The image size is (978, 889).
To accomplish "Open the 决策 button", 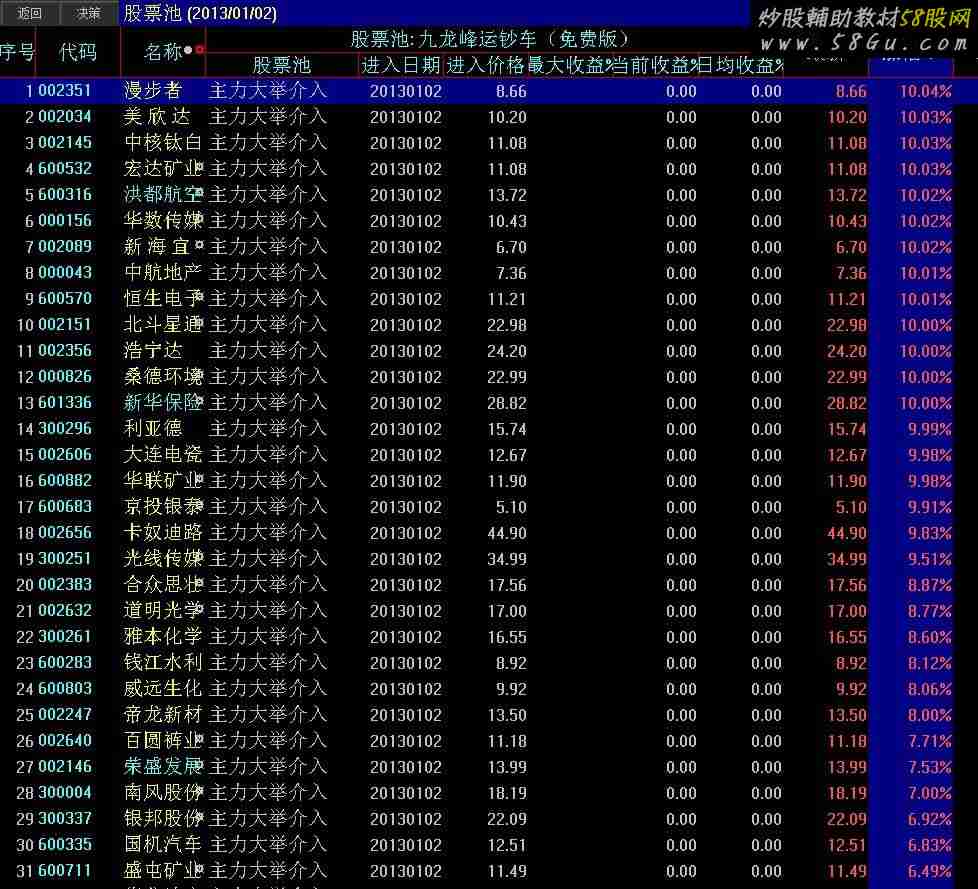I will (89, 13).
